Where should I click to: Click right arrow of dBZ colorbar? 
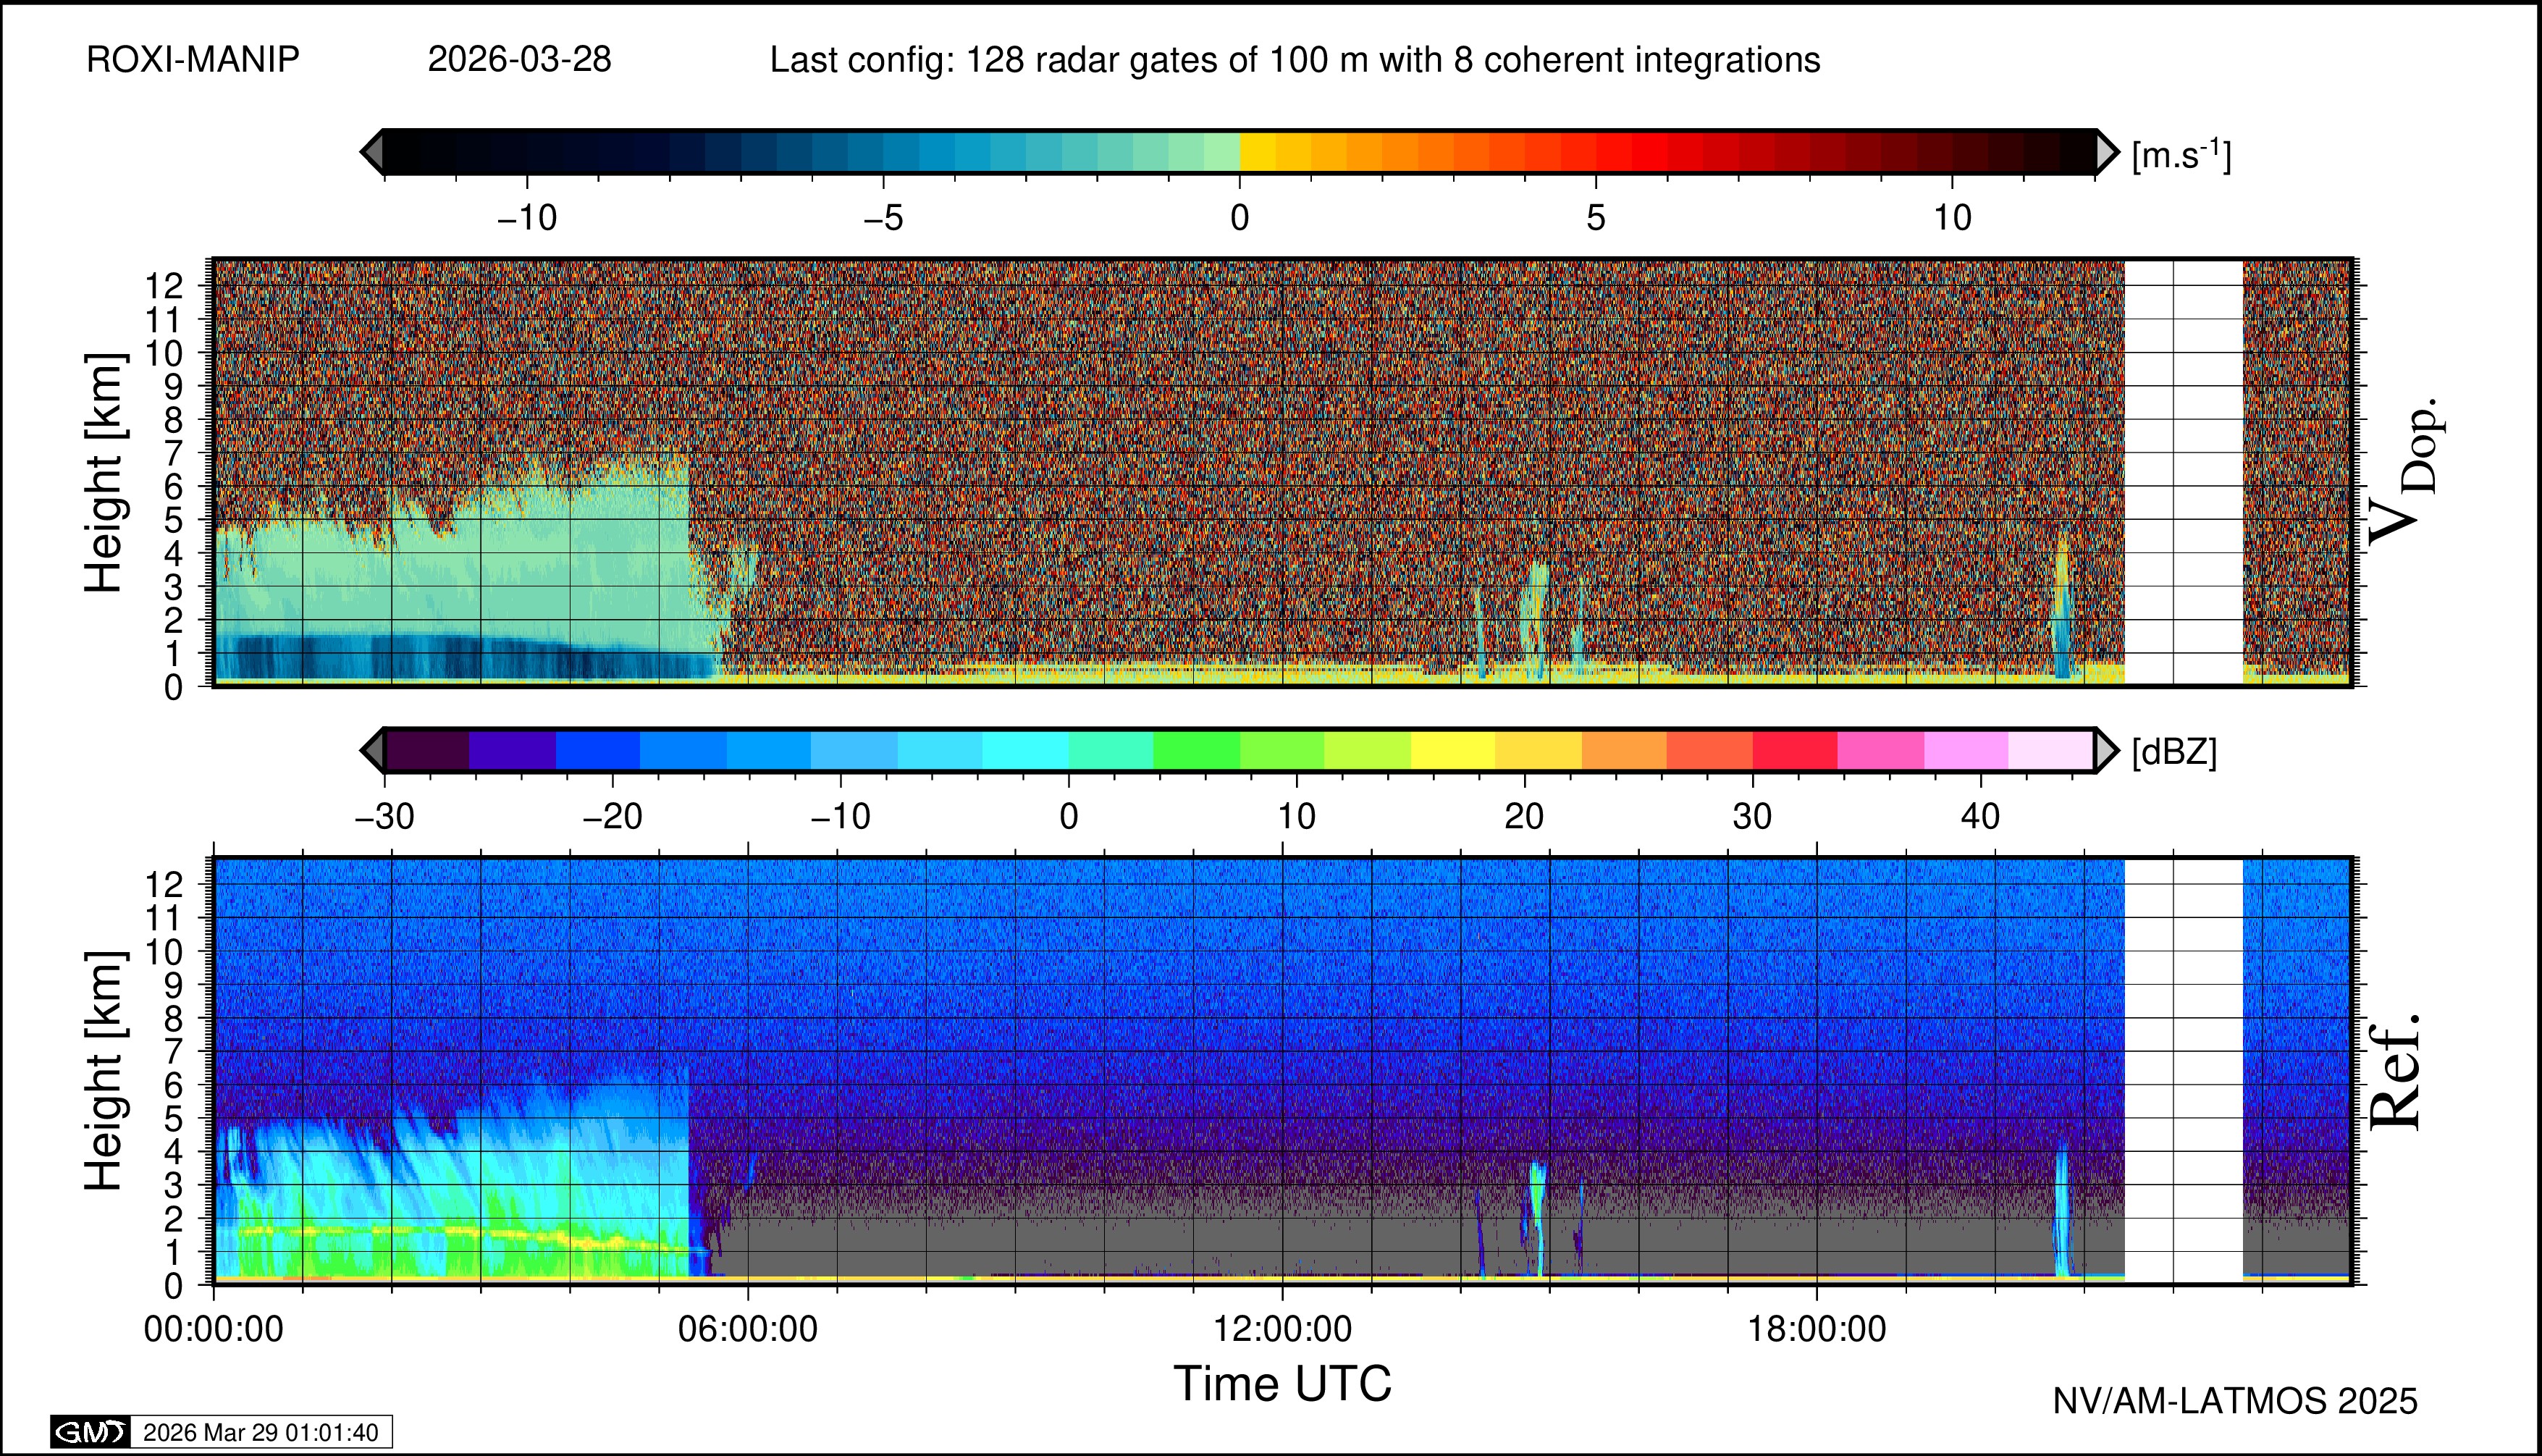coord(2106,750)
